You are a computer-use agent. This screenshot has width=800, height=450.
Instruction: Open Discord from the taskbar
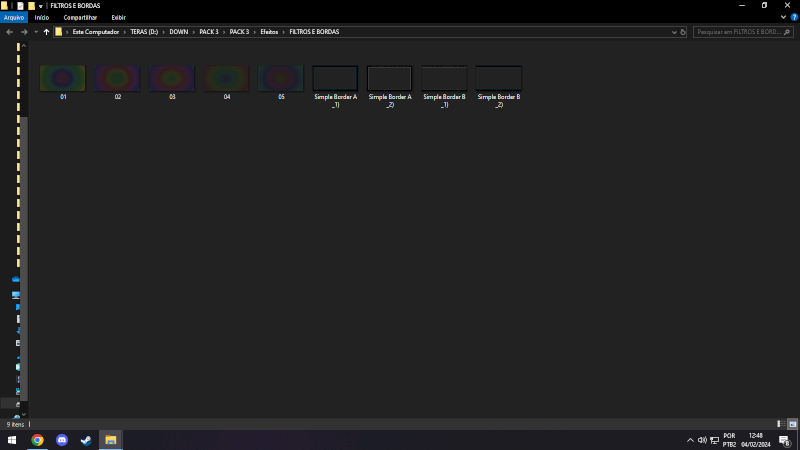pos(62,440)
